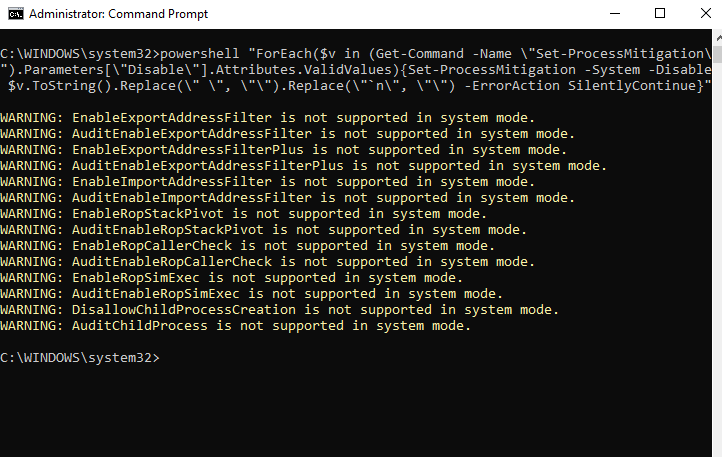722x457 pixels.
Task: Click the Command Prompt system menu icon
Action: pyautogui.click(x=13, y=14)
